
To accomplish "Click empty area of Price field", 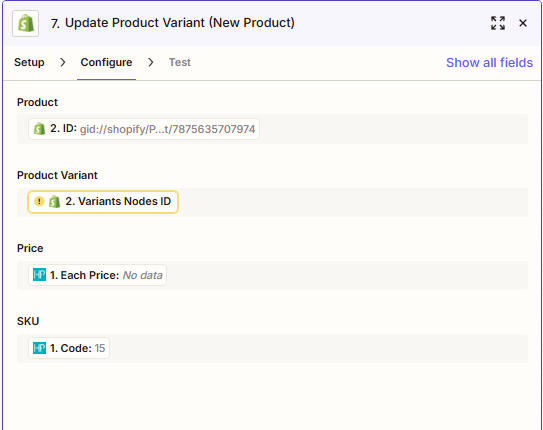I will tap(346, 275).
